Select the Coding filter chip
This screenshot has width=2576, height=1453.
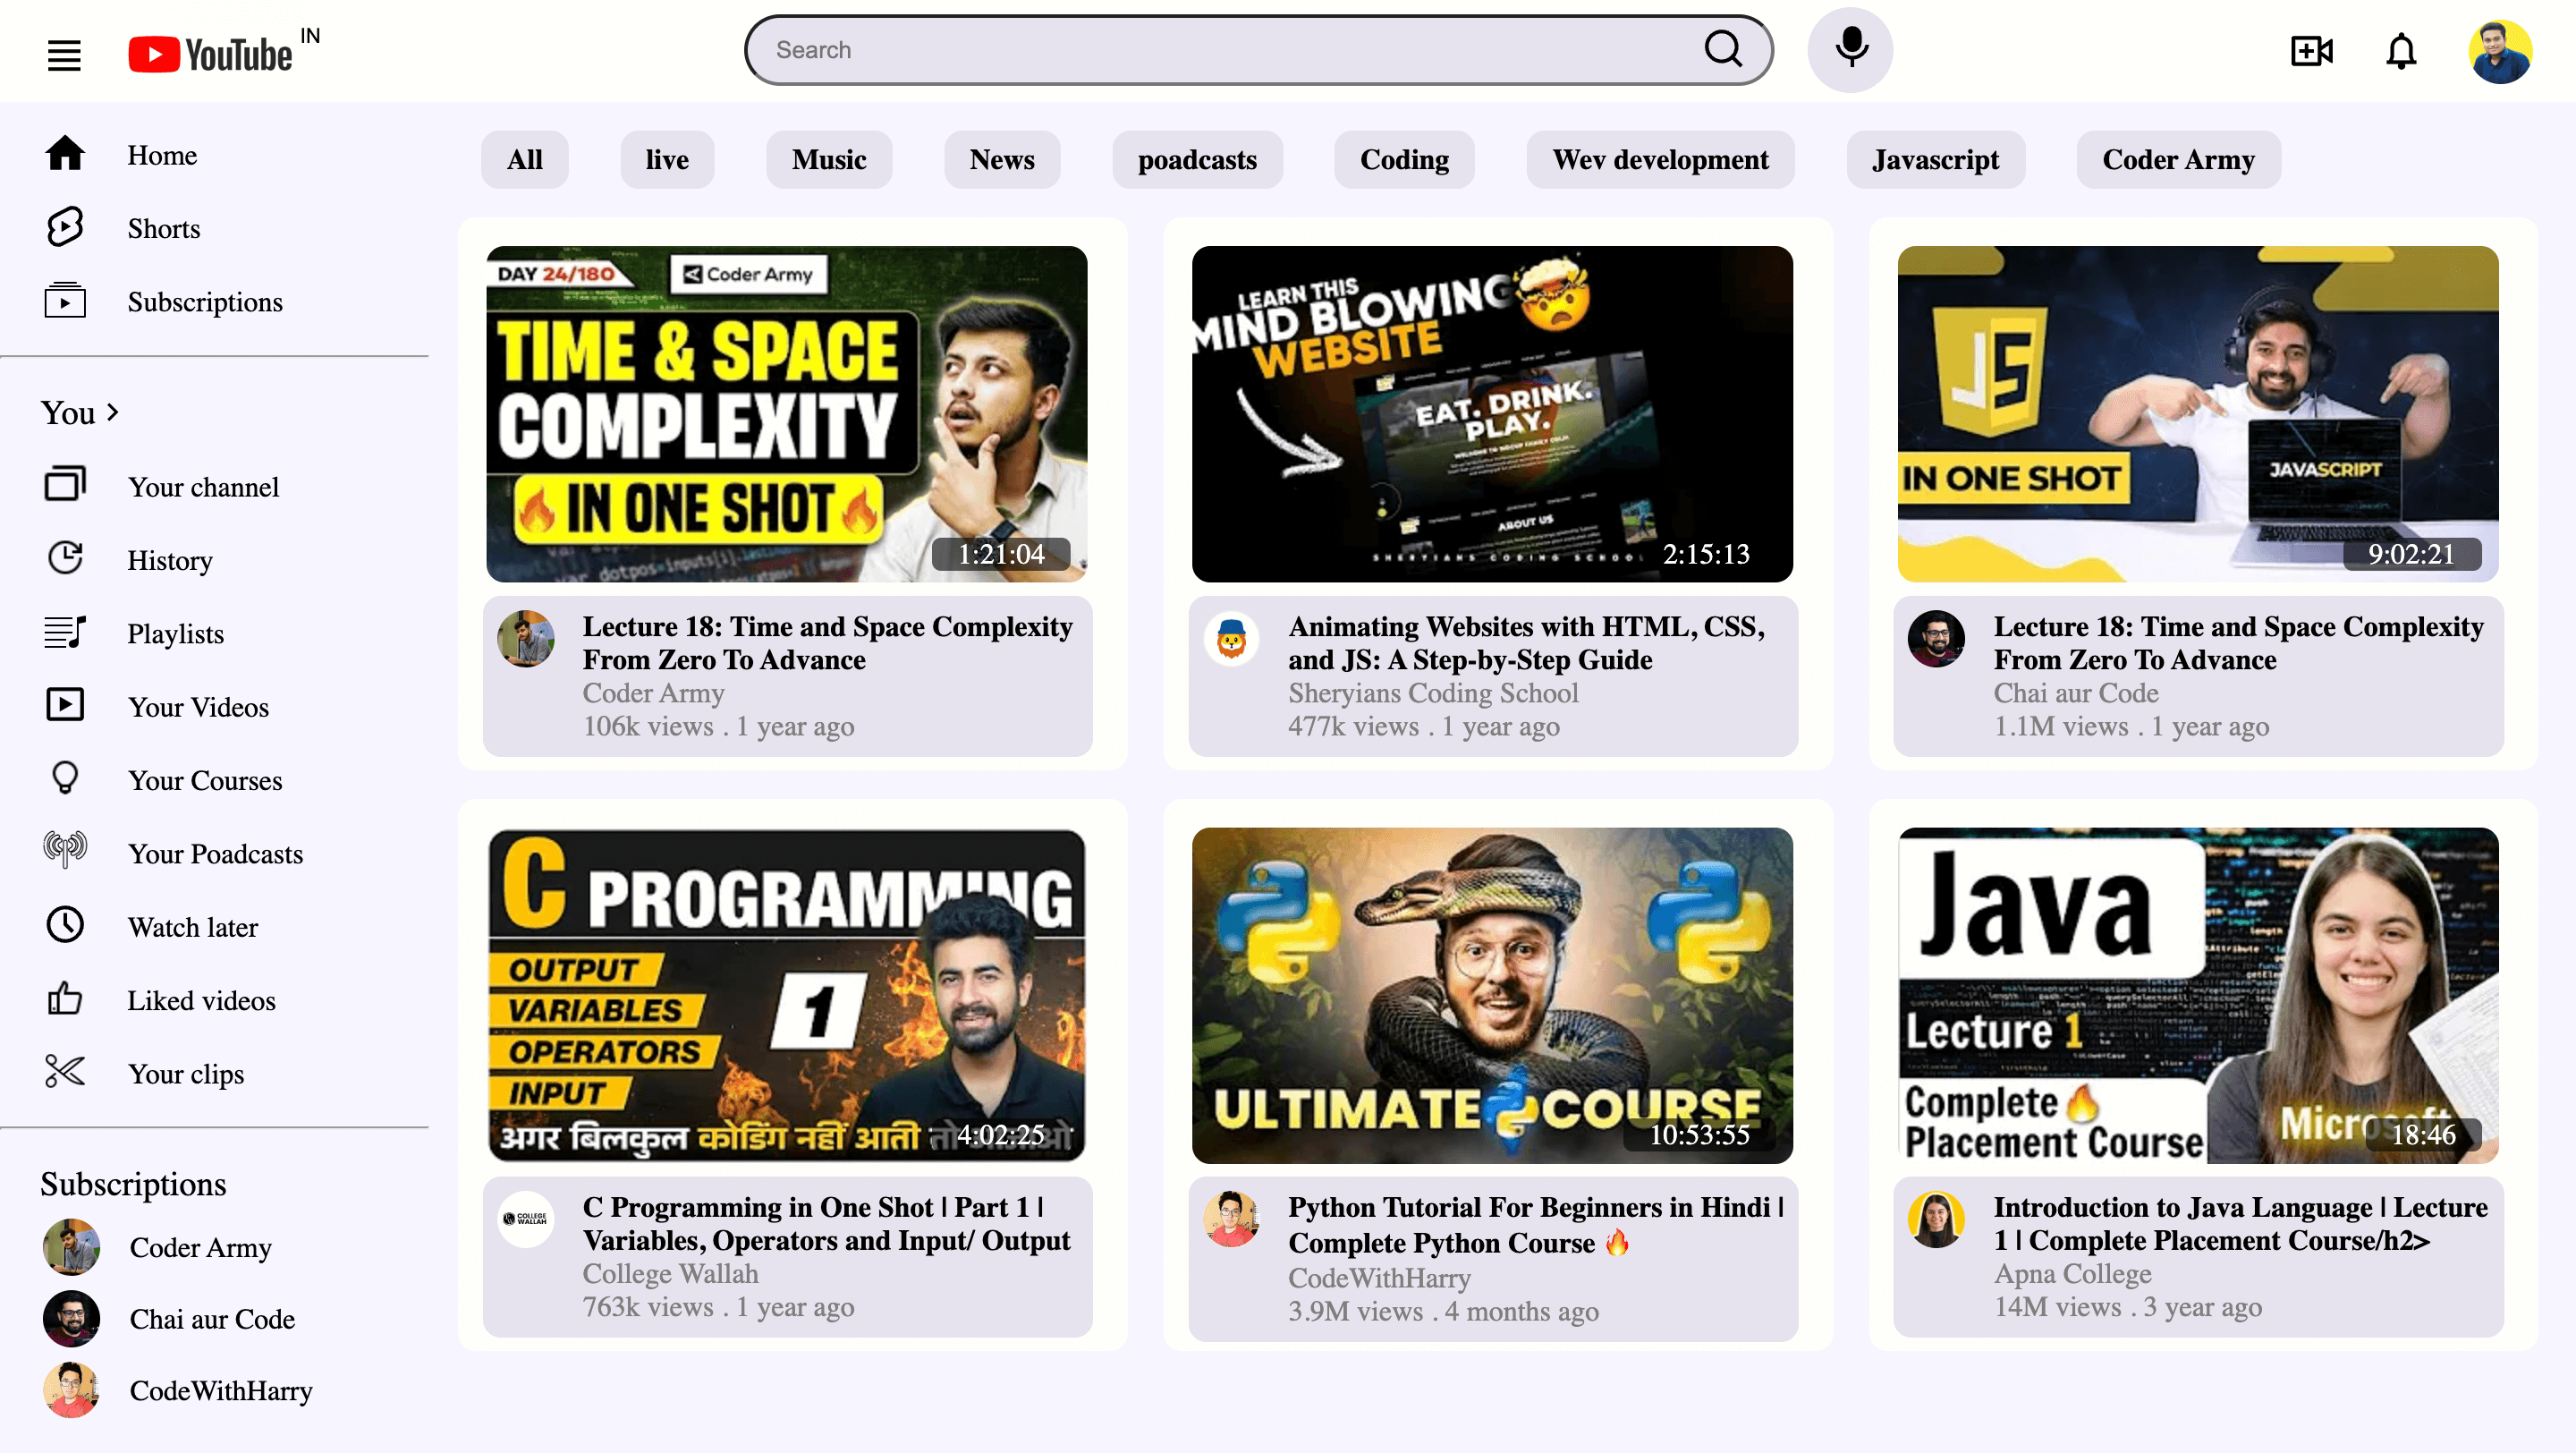click(x=1404, y=160)
